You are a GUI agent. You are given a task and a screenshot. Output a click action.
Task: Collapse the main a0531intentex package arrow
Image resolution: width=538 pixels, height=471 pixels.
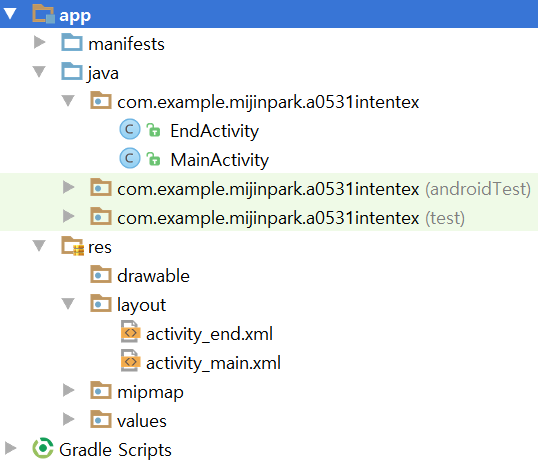[68, 101]
